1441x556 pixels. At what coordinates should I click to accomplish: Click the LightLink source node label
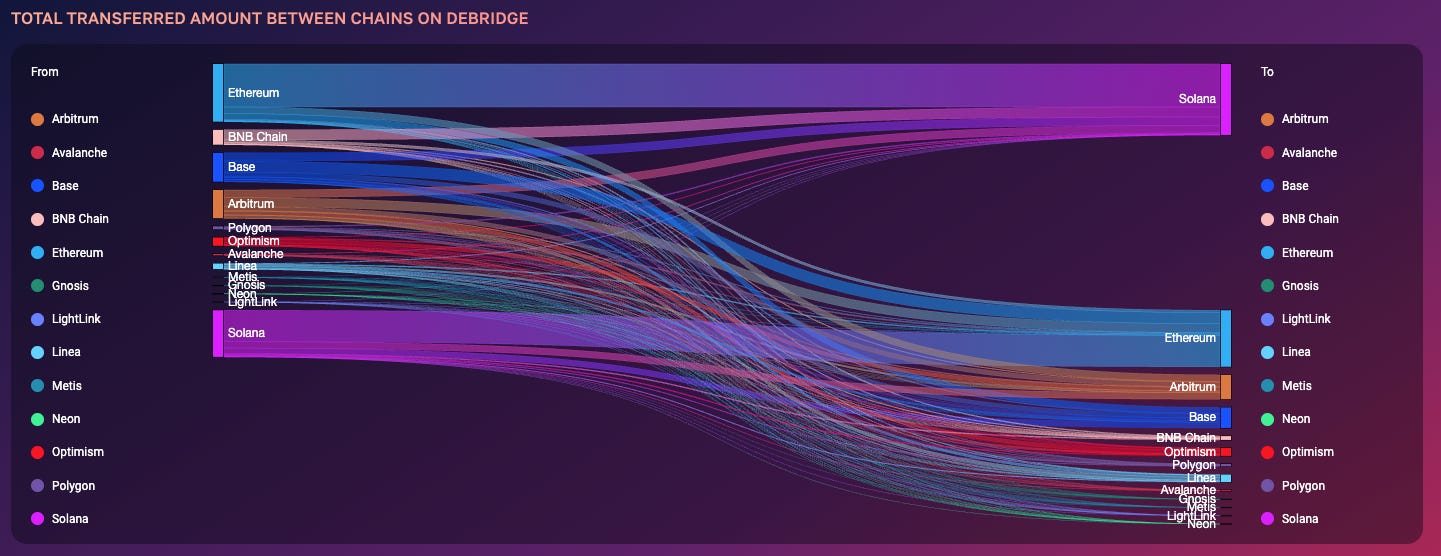[252, 302]
